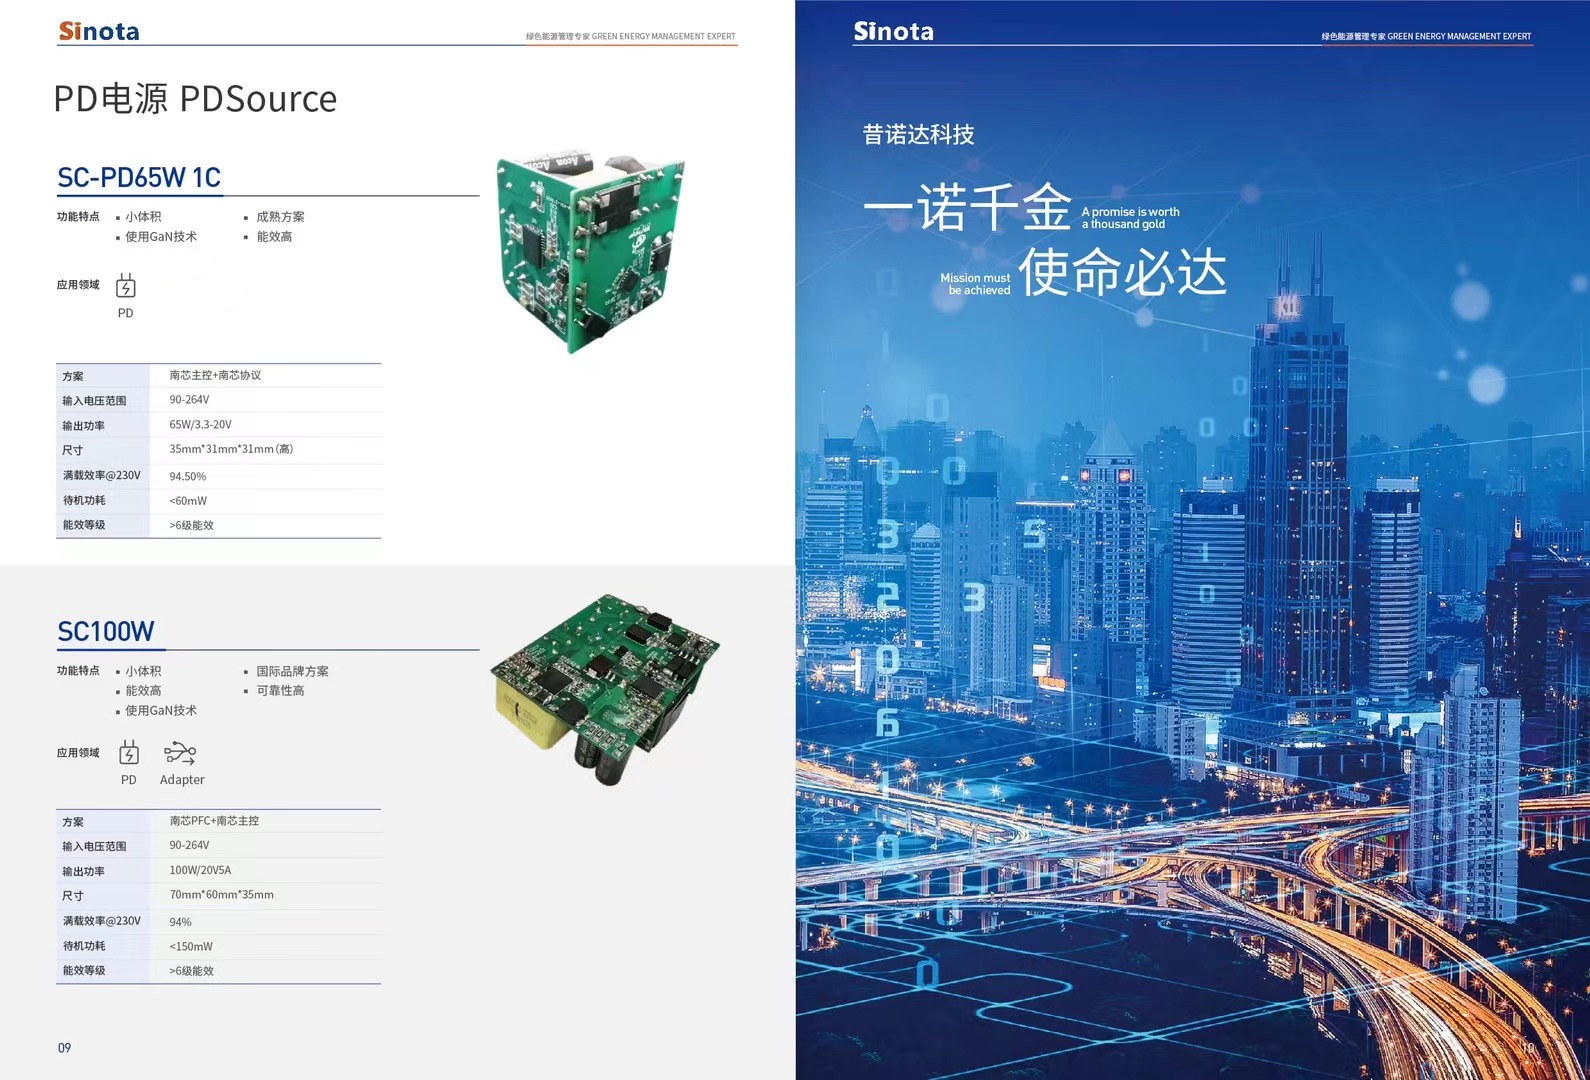This screenshot has width=1590, height=1080.
Task: Click the red-and-blue Sinota logo on left page
Action: pyautogui.click(x=99, y=32)
